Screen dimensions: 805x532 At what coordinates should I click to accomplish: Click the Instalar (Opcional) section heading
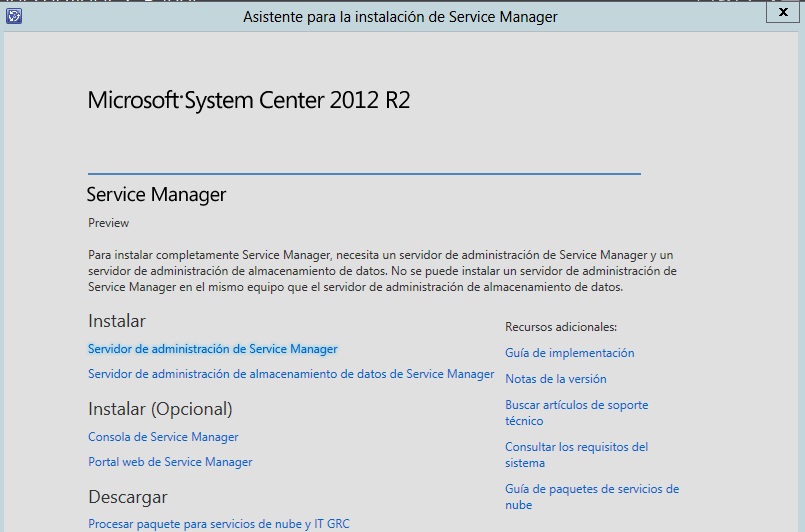pyautogui.click(x=160, y=409)
